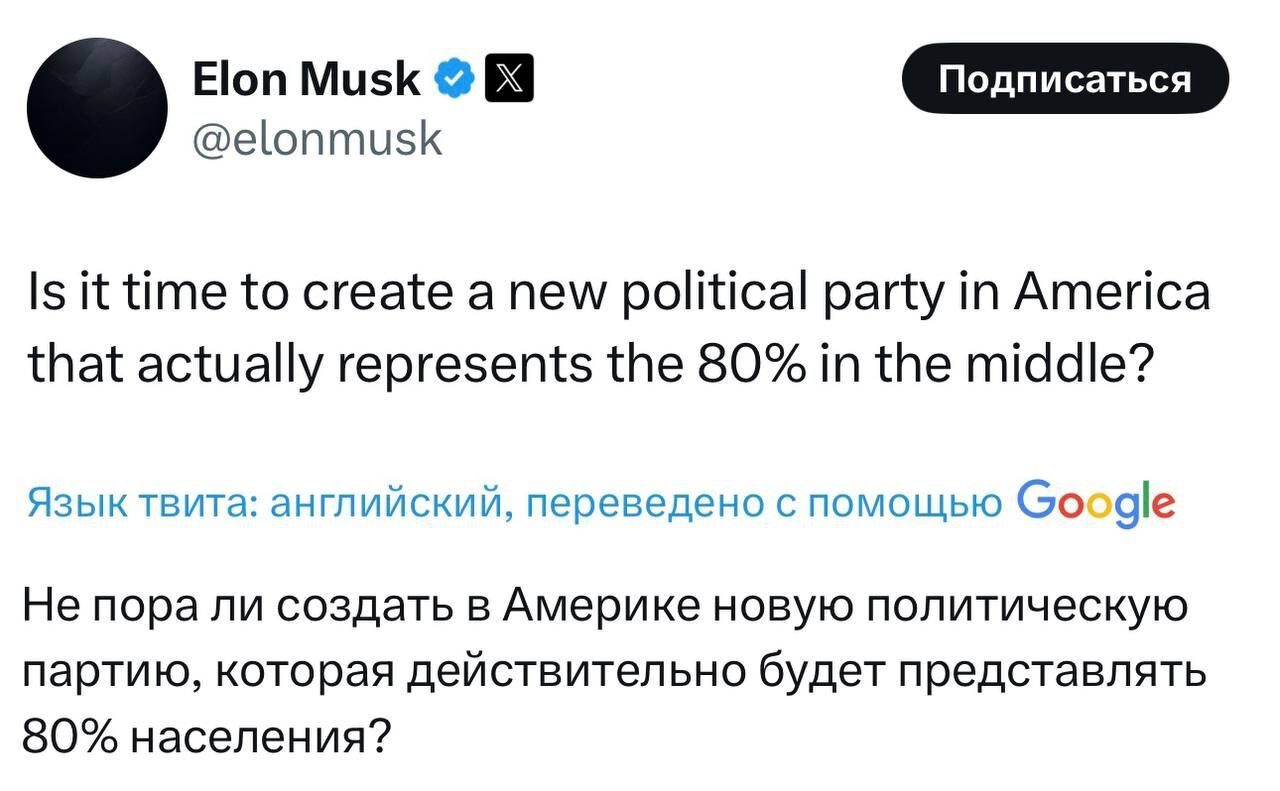Open the @elonmusk handle link
Viewport: 1280px width, 791px height.
[317, 139]
